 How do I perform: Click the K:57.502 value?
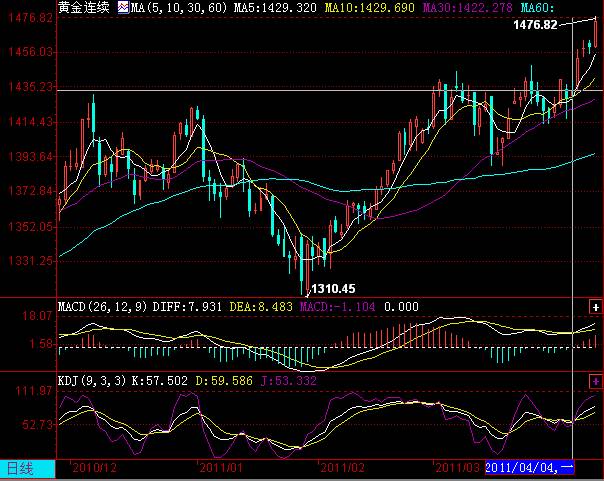[159, 381]
